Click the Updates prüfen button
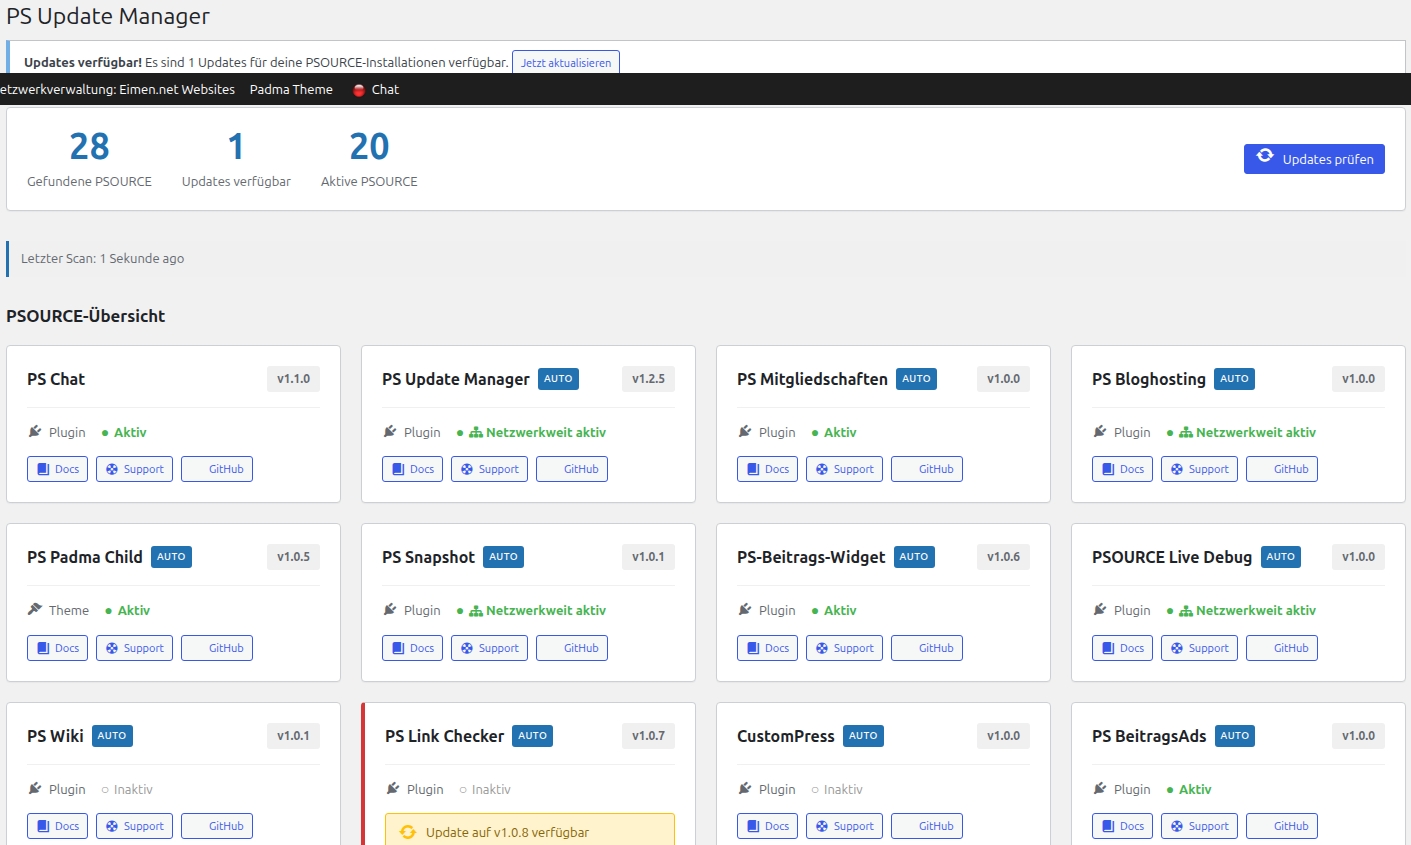This screenshot has height=845, width=1411. 1313,159
